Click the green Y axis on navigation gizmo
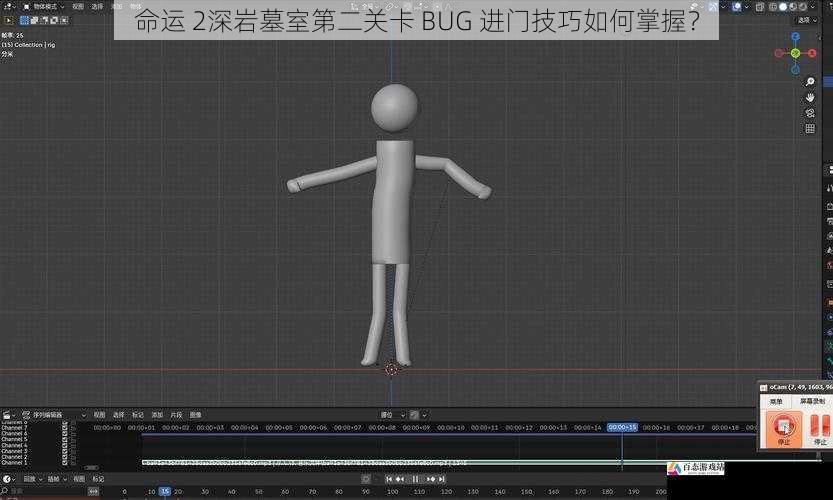 tap(795, 53)
